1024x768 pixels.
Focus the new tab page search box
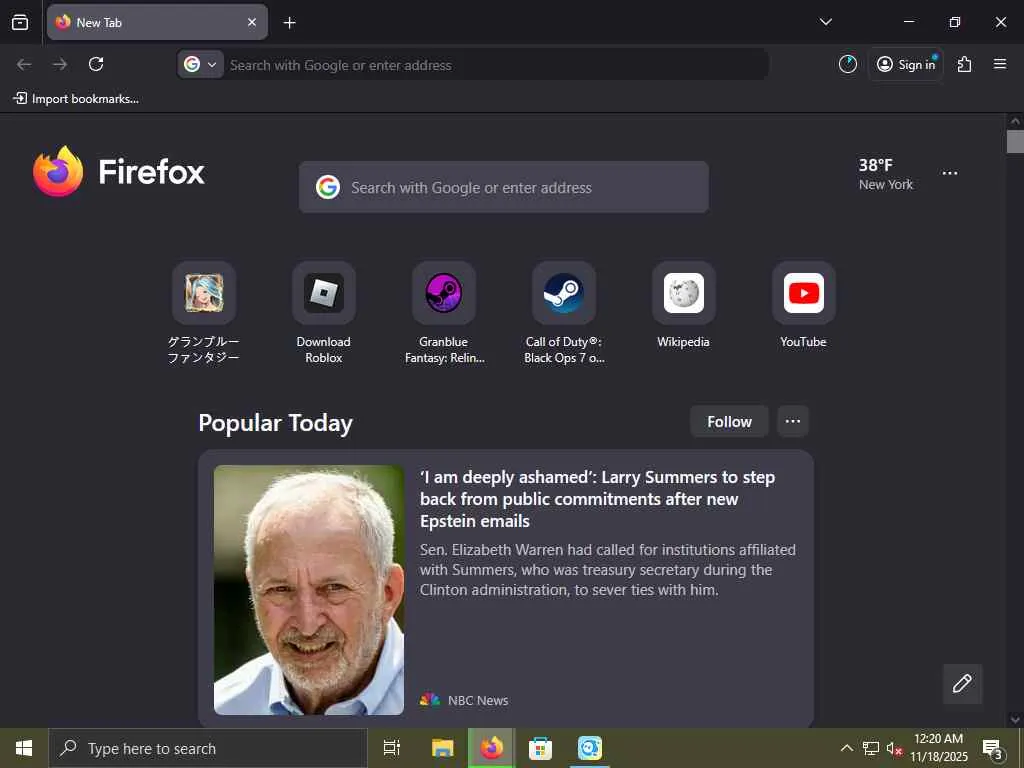pos(504,187)
